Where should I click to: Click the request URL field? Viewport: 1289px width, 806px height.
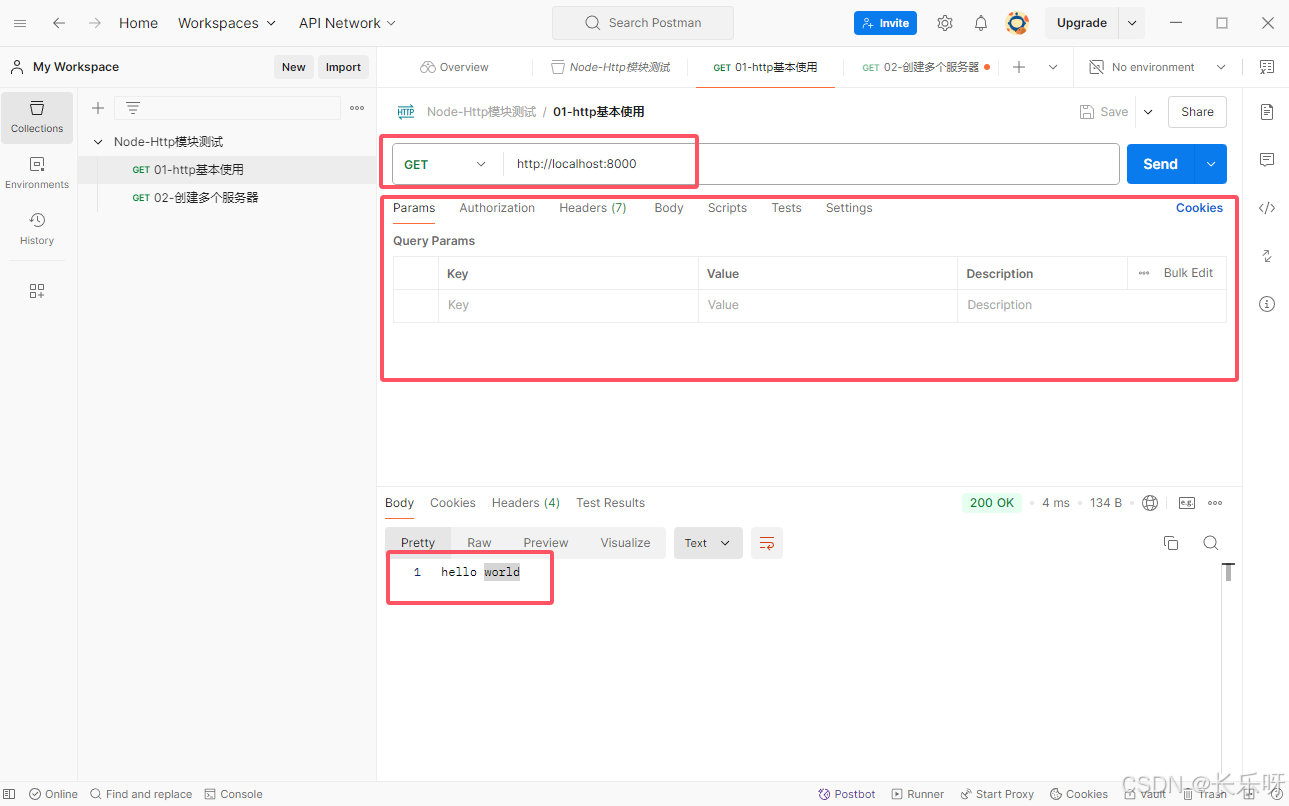pyautogui.click(x=811, y=164)
